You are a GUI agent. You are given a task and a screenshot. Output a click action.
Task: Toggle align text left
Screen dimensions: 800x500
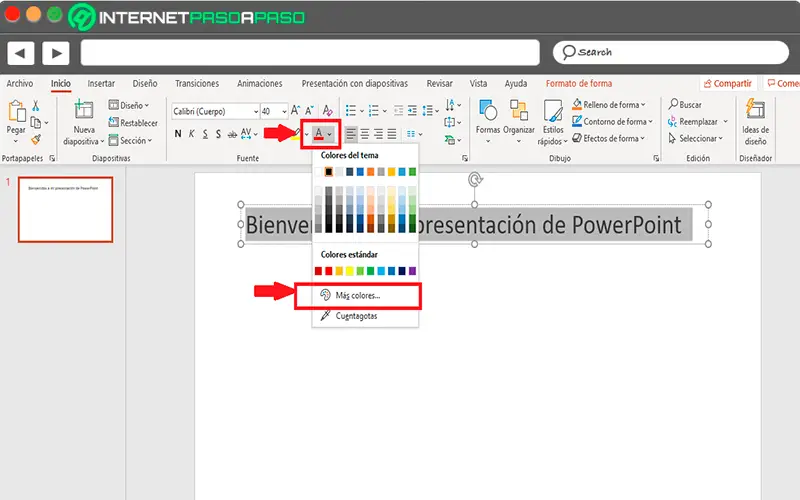point(351,134)
